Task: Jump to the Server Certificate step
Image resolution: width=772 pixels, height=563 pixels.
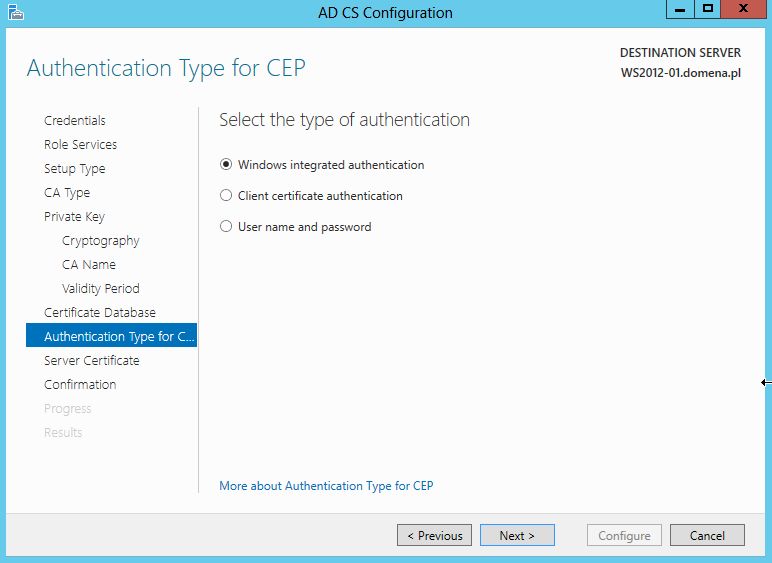Action: click(x=92, y=361)
